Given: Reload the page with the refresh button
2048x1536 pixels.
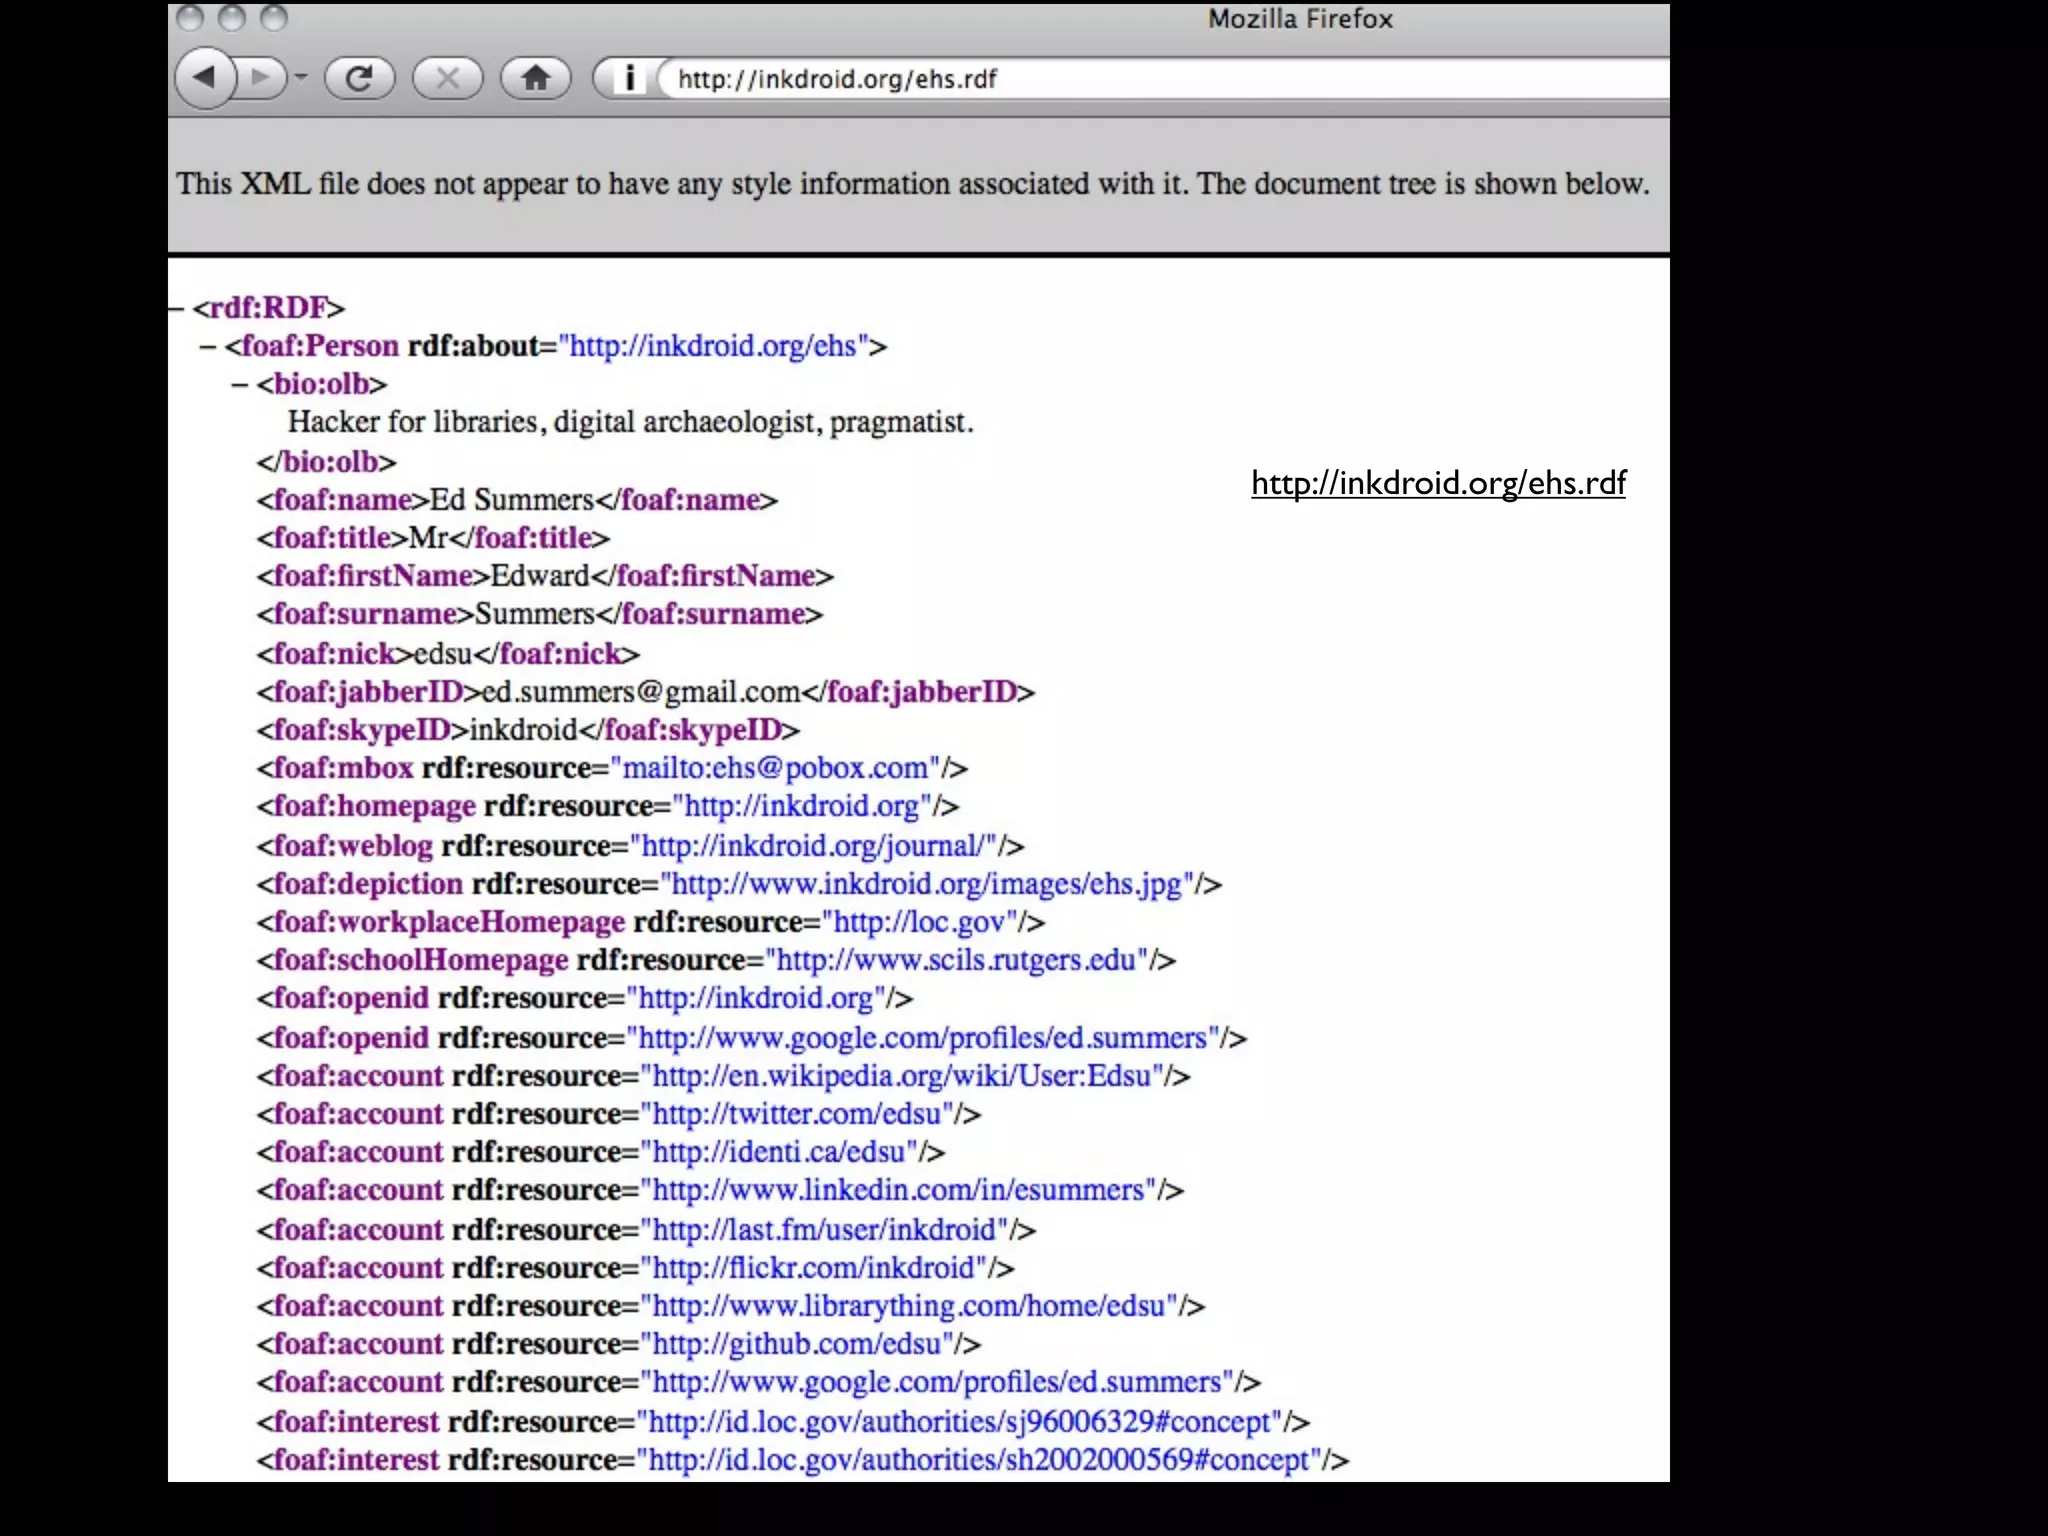Looking at the screenshot, I should coord(359,78).
